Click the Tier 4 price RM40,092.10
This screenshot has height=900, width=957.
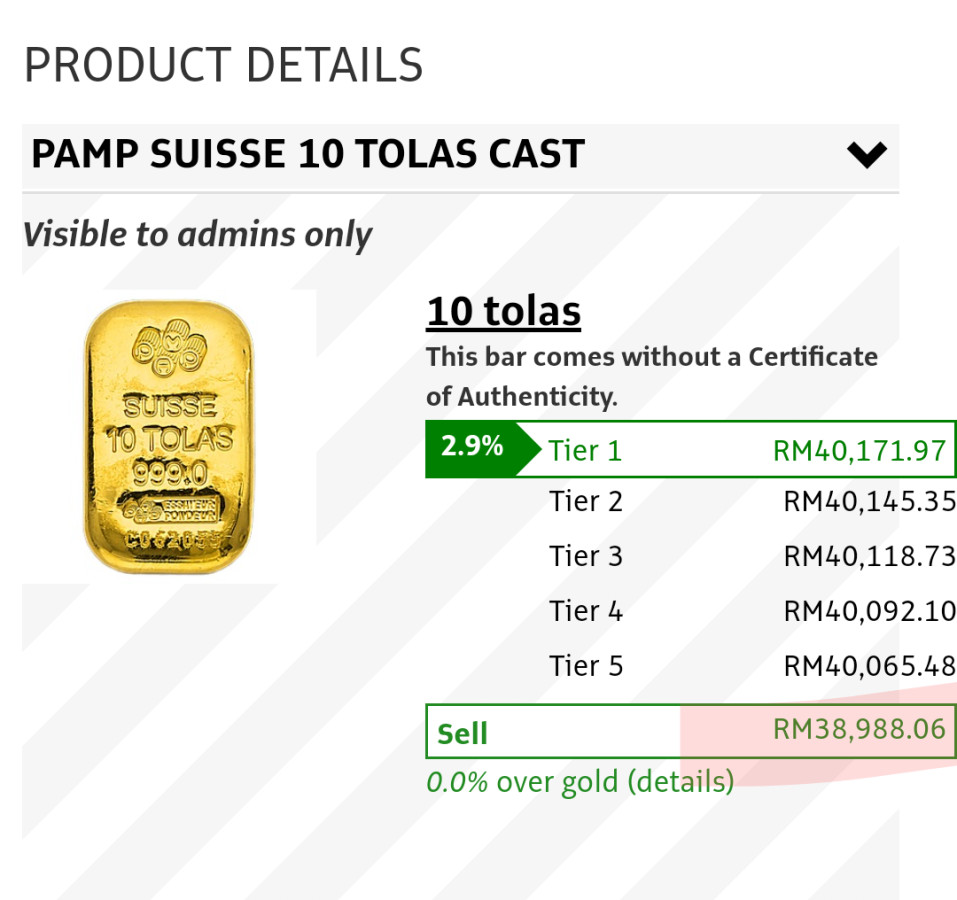pyautogui.click(x=869, y=610)
